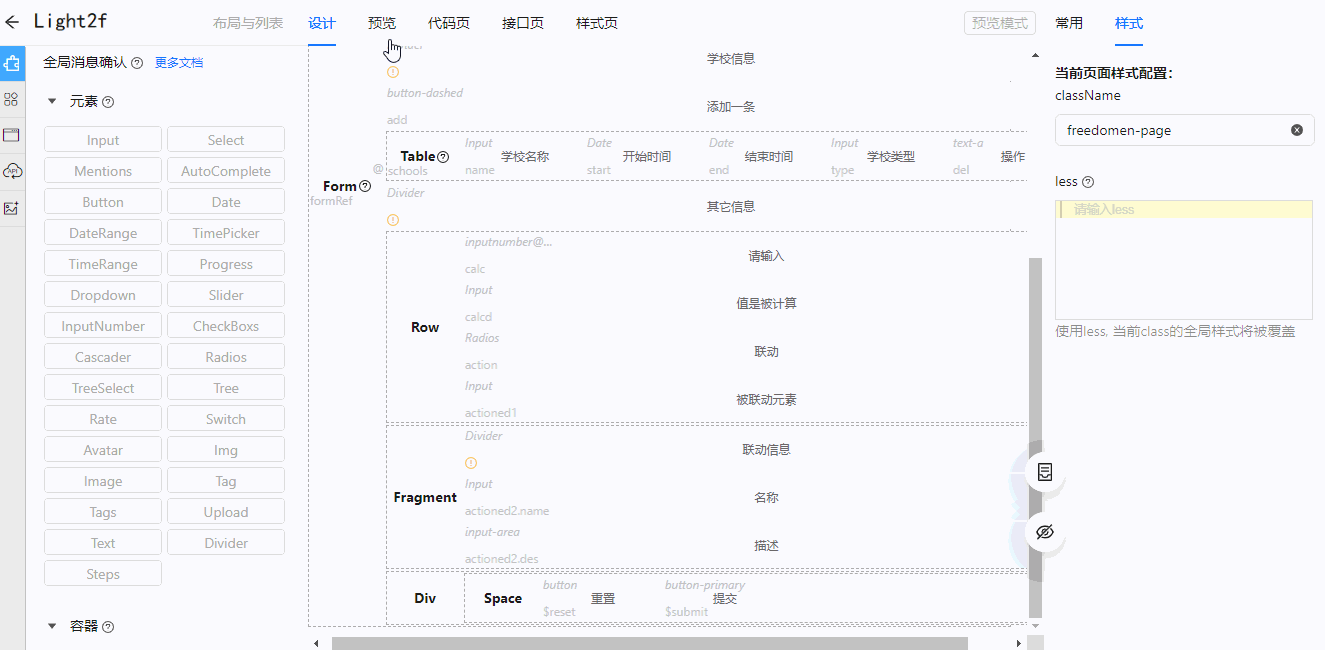The image size is (1325, 650).
Task: Pick the Slider element button
Action: [226, 295]
